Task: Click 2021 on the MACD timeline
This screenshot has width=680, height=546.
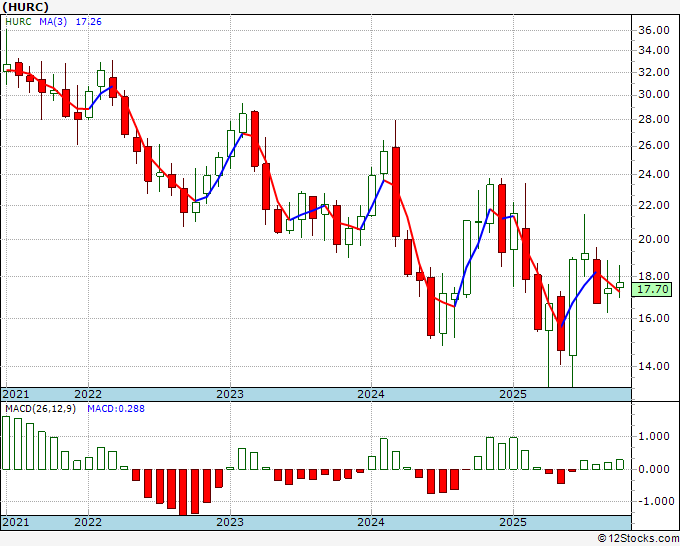Action: [16, 522]
